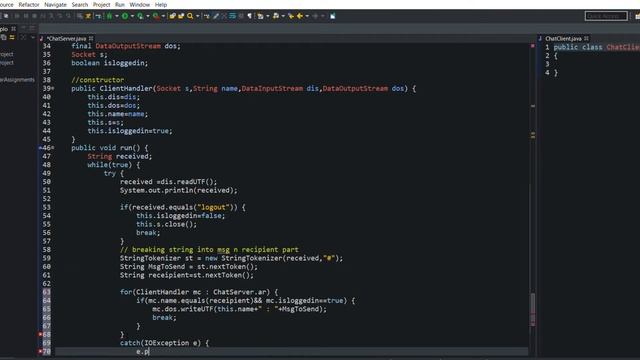
Task: Close the ChatServer.java tab
Action: 91,38
